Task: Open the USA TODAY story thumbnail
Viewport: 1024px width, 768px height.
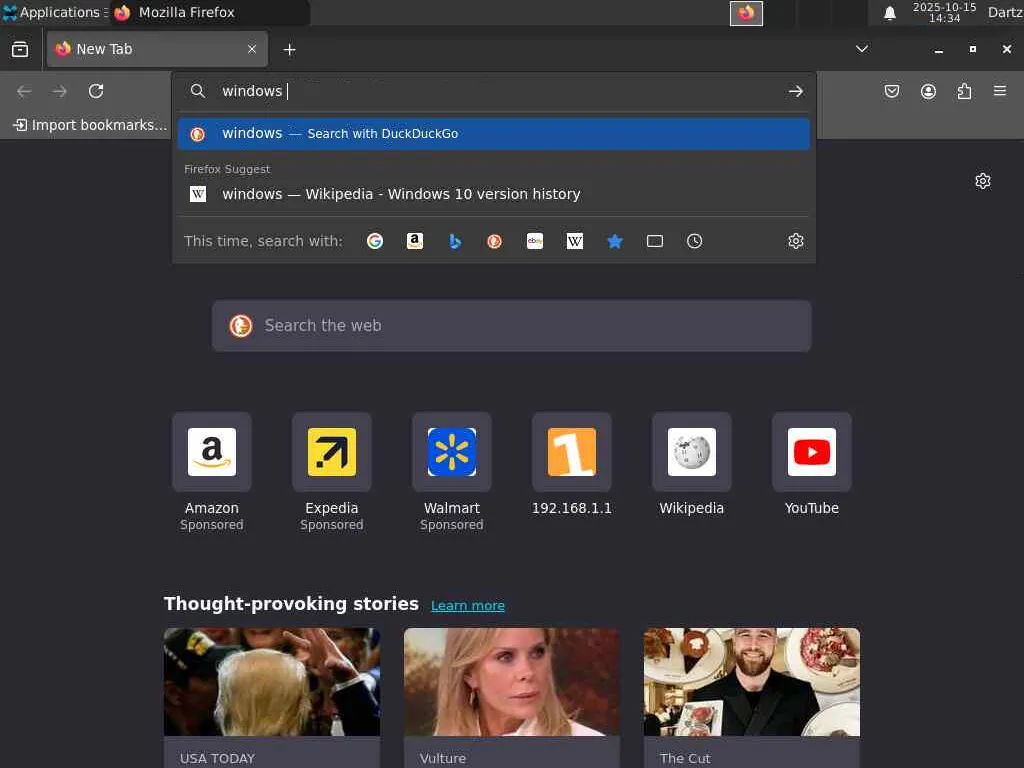Action: 272,682
